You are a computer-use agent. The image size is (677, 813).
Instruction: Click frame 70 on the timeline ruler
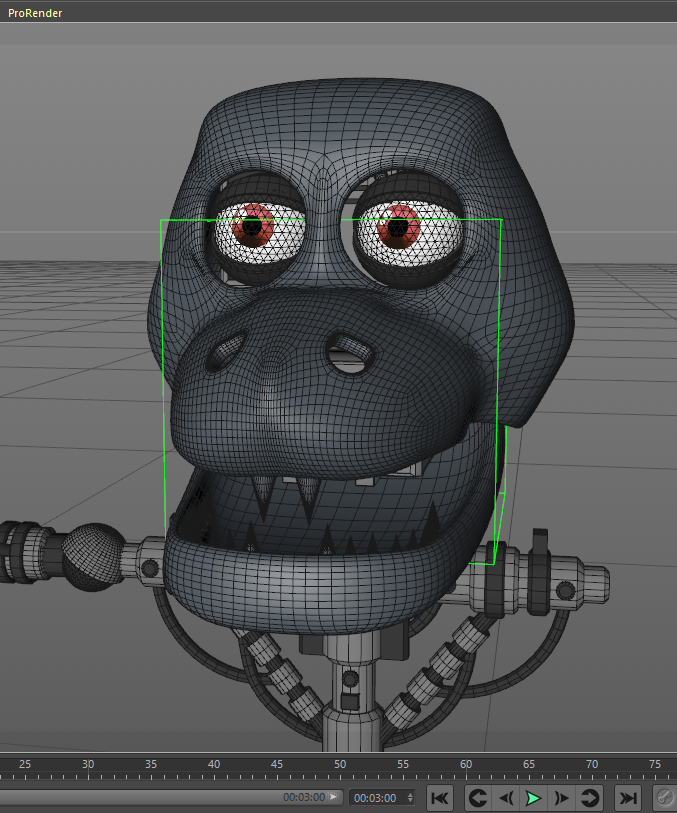click(592, 765)
